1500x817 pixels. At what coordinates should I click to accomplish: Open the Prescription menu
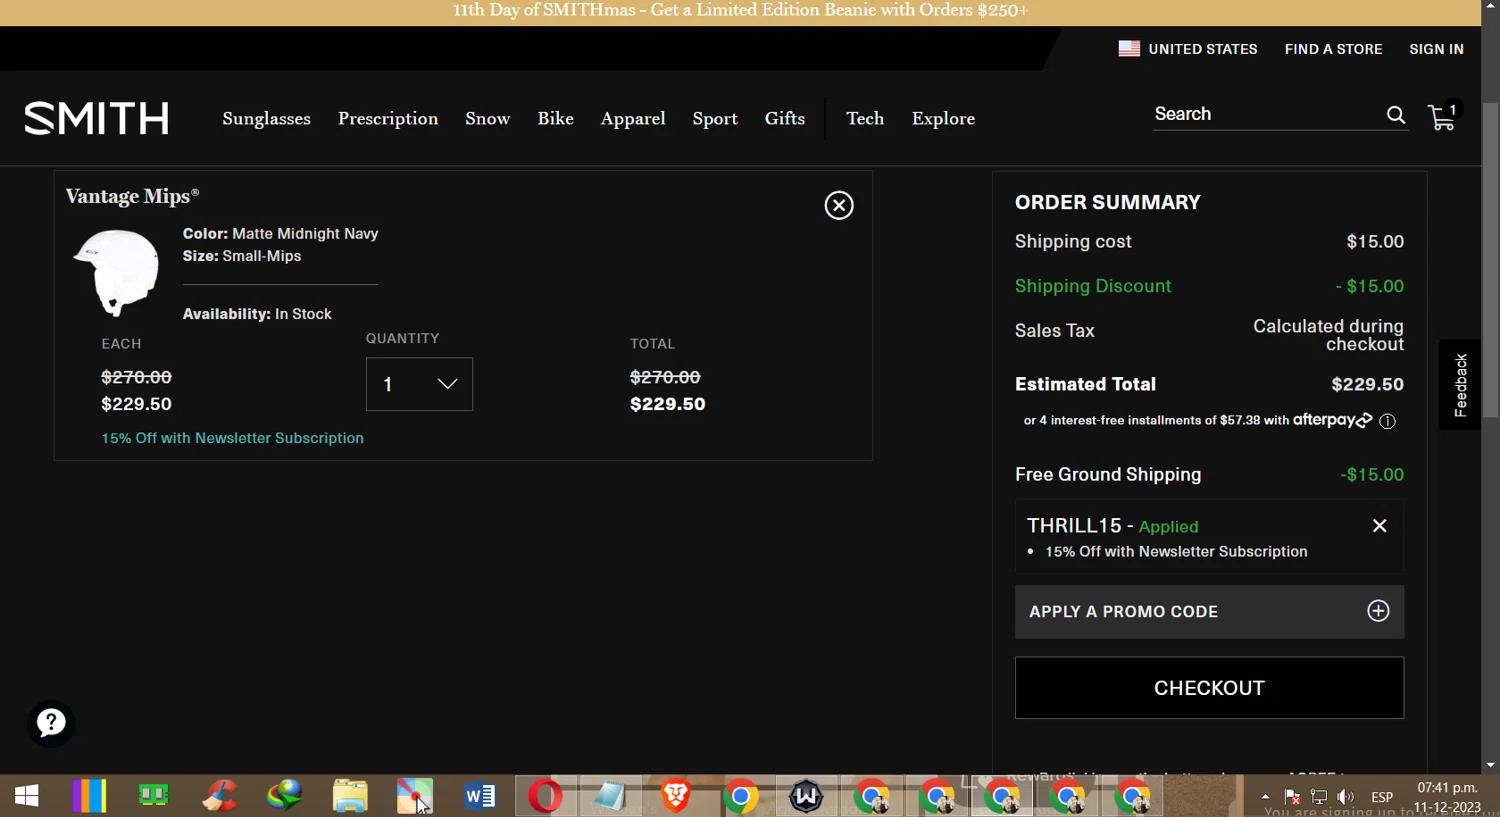pyautogui.click(x=388, y=118)
